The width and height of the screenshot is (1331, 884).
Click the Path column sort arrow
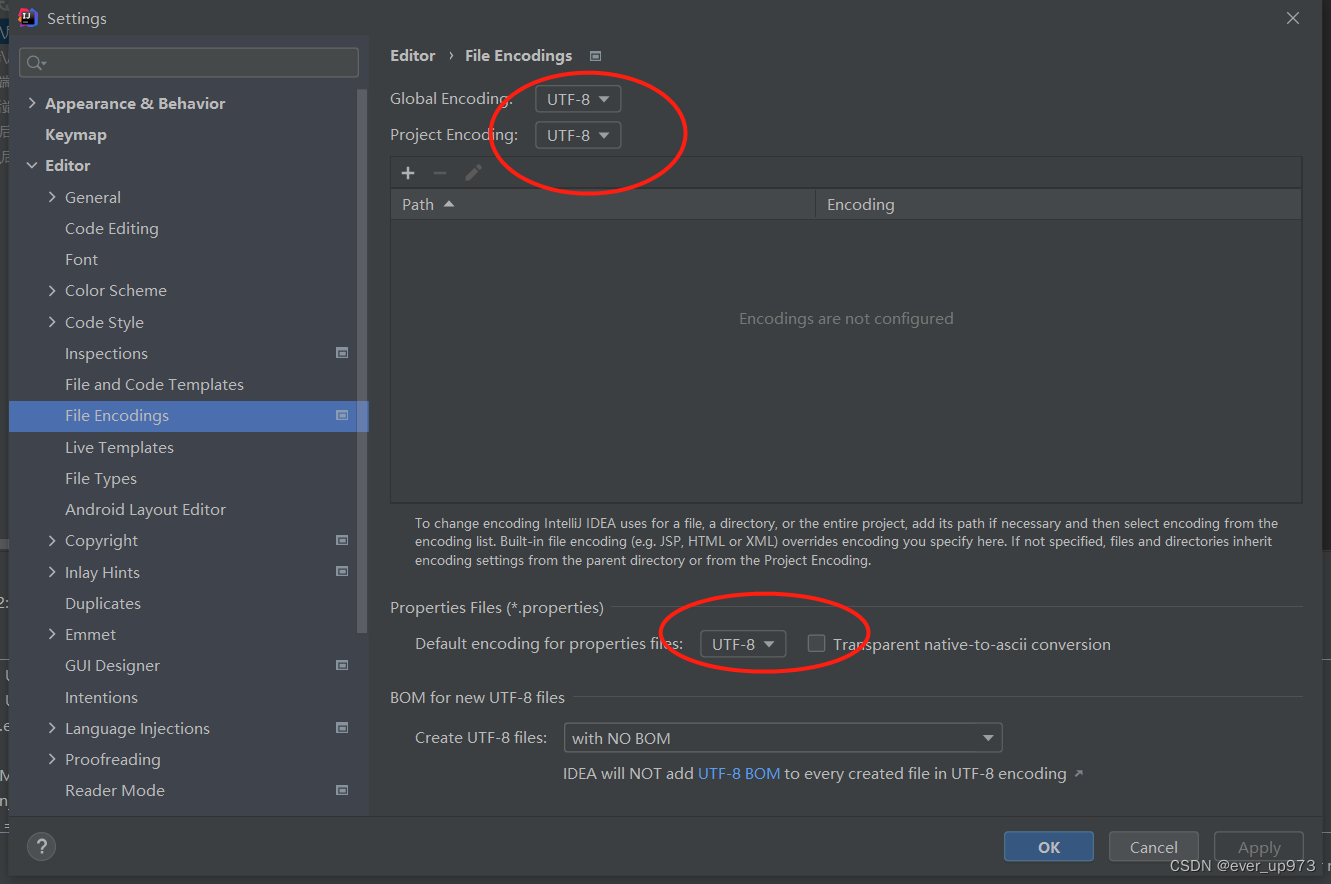(448, 204)
